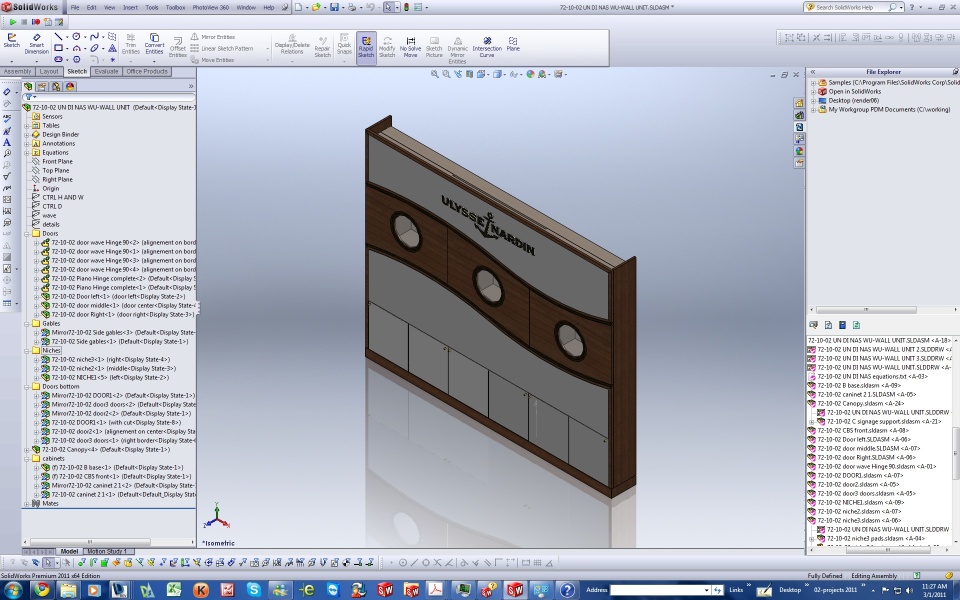The image size is (960, 600).
Task: Collapse the Doors folder in the tree
Action: click(27, 234)
